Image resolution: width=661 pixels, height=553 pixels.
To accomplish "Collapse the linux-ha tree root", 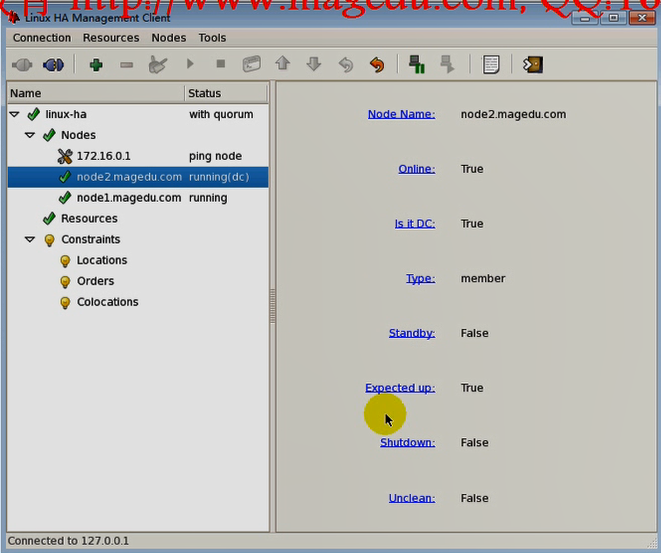I will [14, 115].
